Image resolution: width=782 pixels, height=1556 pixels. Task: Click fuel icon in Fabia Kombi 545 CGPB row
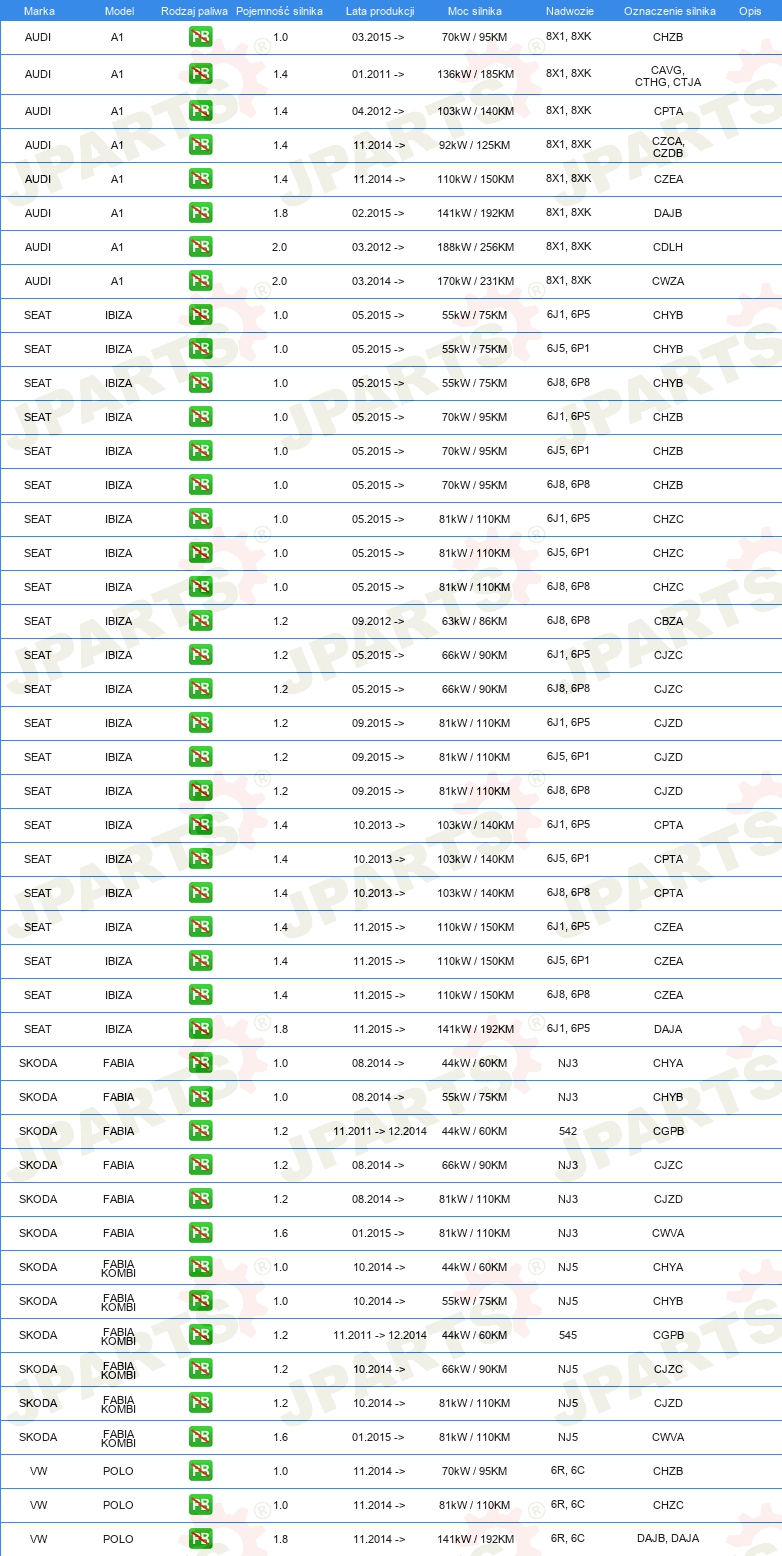(200, 1335)
